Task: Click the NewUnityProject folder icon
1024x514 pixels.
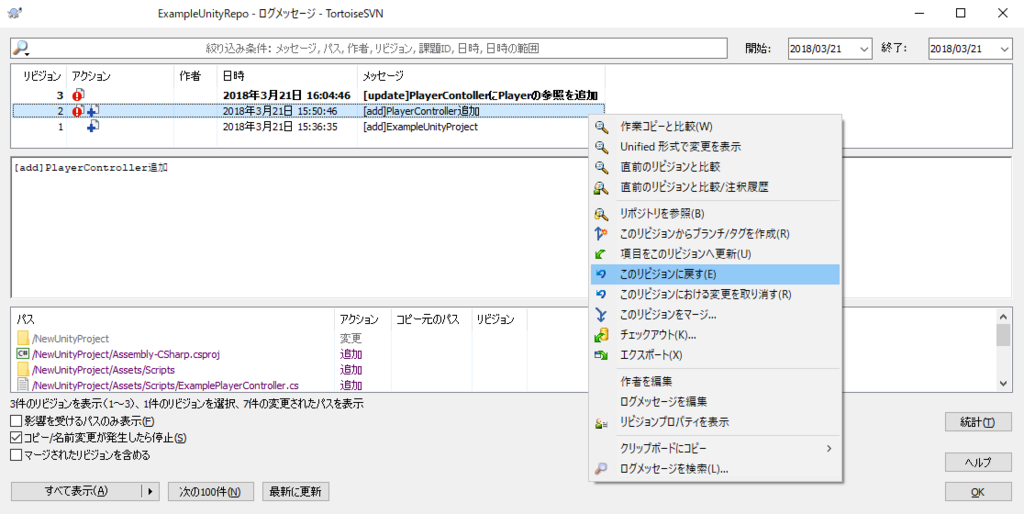Action: [23, 338]
